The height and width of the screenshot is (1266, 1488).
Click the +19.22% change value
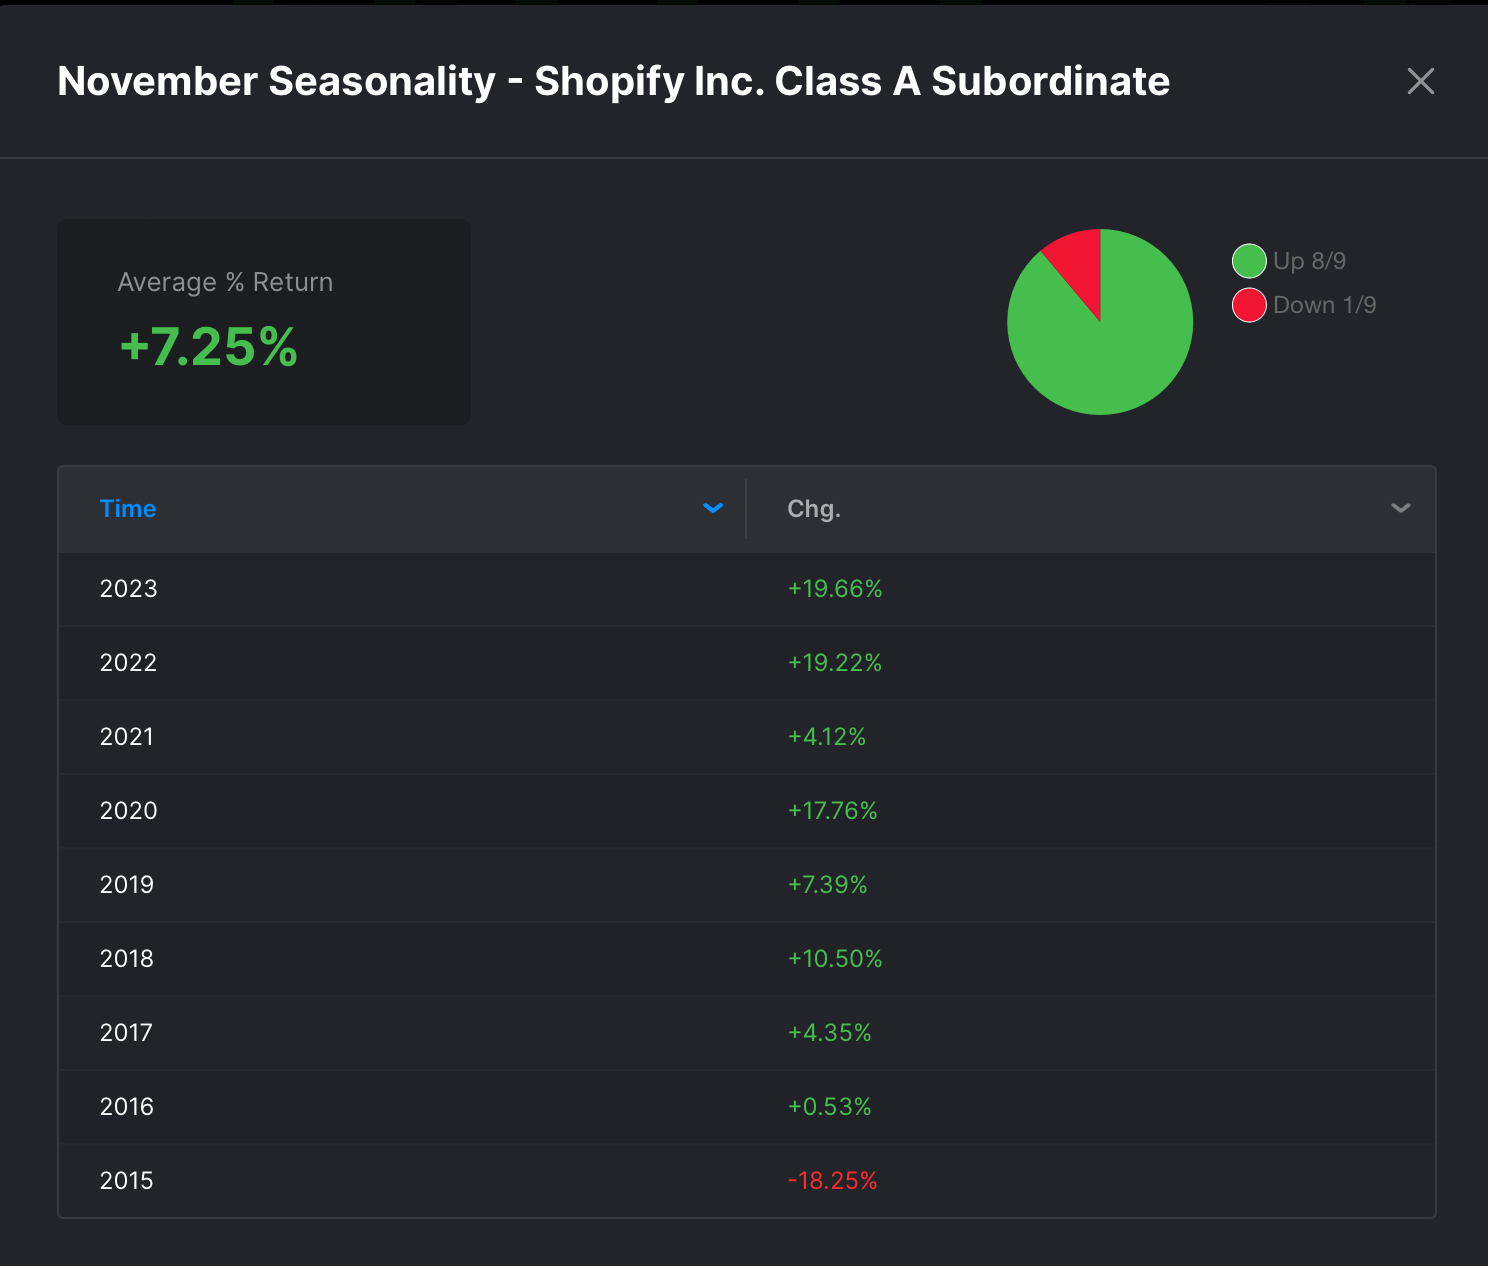pos(835,663)
